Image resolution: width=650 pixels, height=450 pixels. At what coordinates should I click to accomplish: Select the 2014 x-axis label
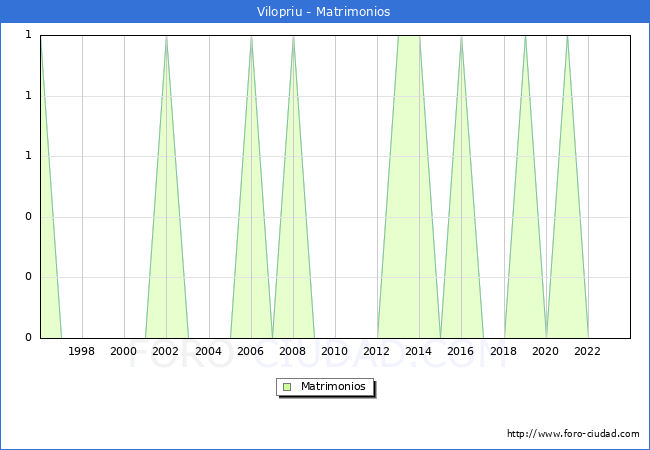coord(419,351)
